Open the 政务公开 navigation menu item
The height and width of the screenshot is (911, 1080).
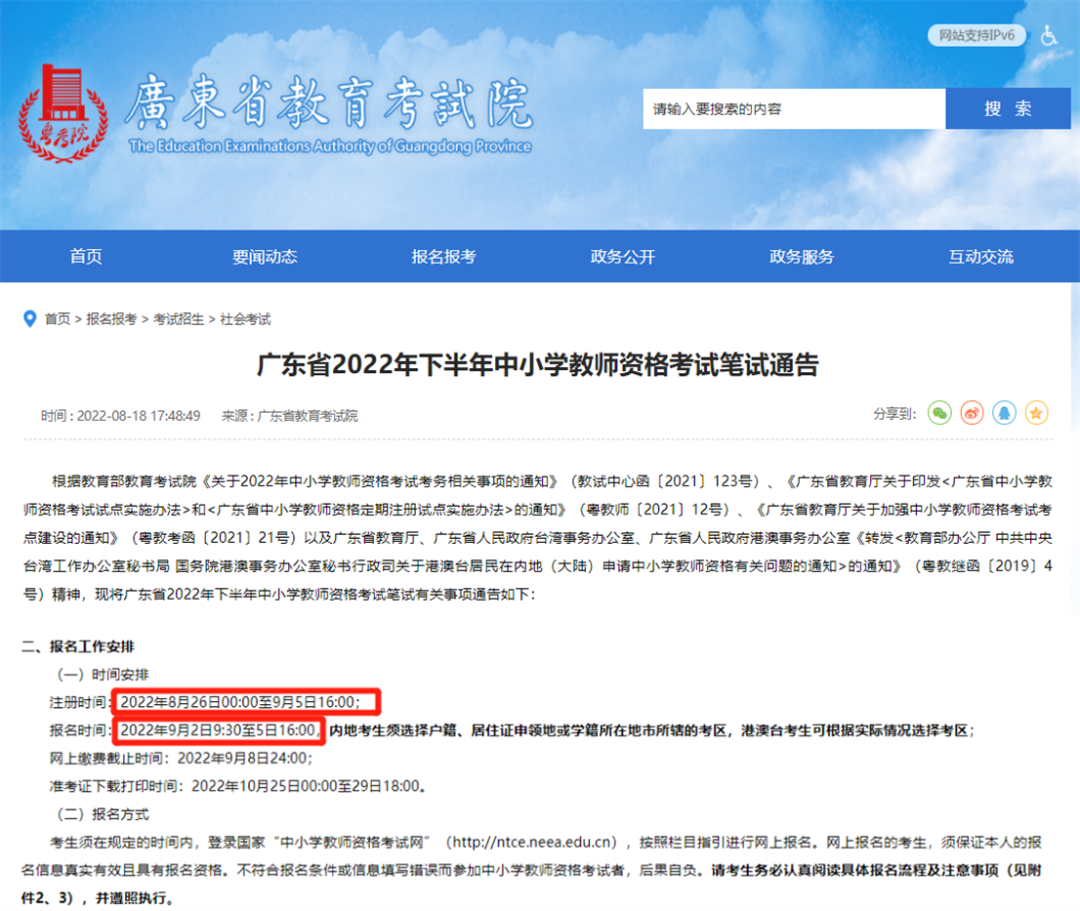pyautogui.click(x=623, y=257)
